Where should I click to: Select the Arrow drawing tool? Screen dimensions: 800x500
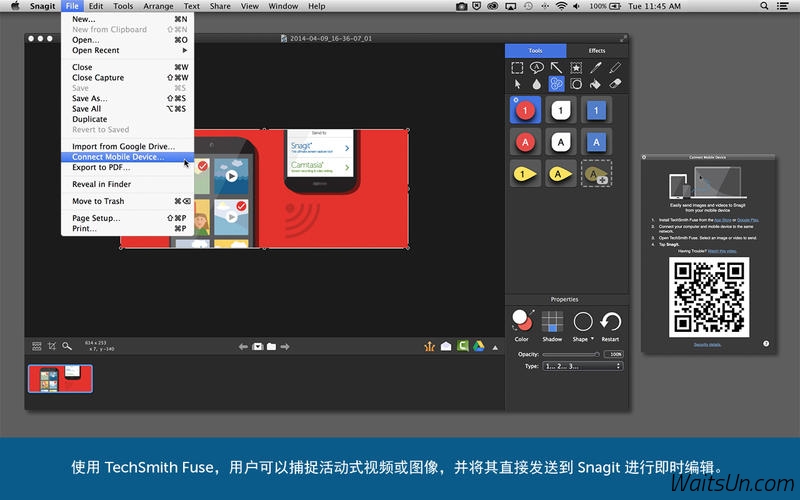pyautogui.click(x=556, y=67)
